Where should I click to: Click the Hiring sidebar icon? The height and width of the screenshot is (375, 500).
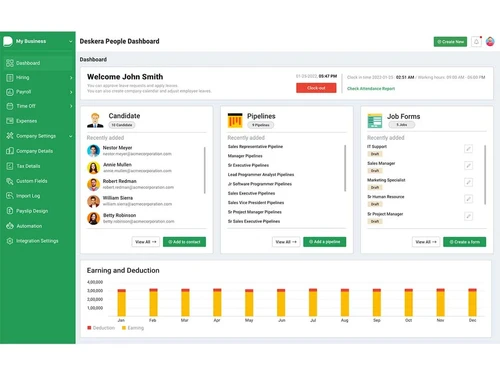10,77
